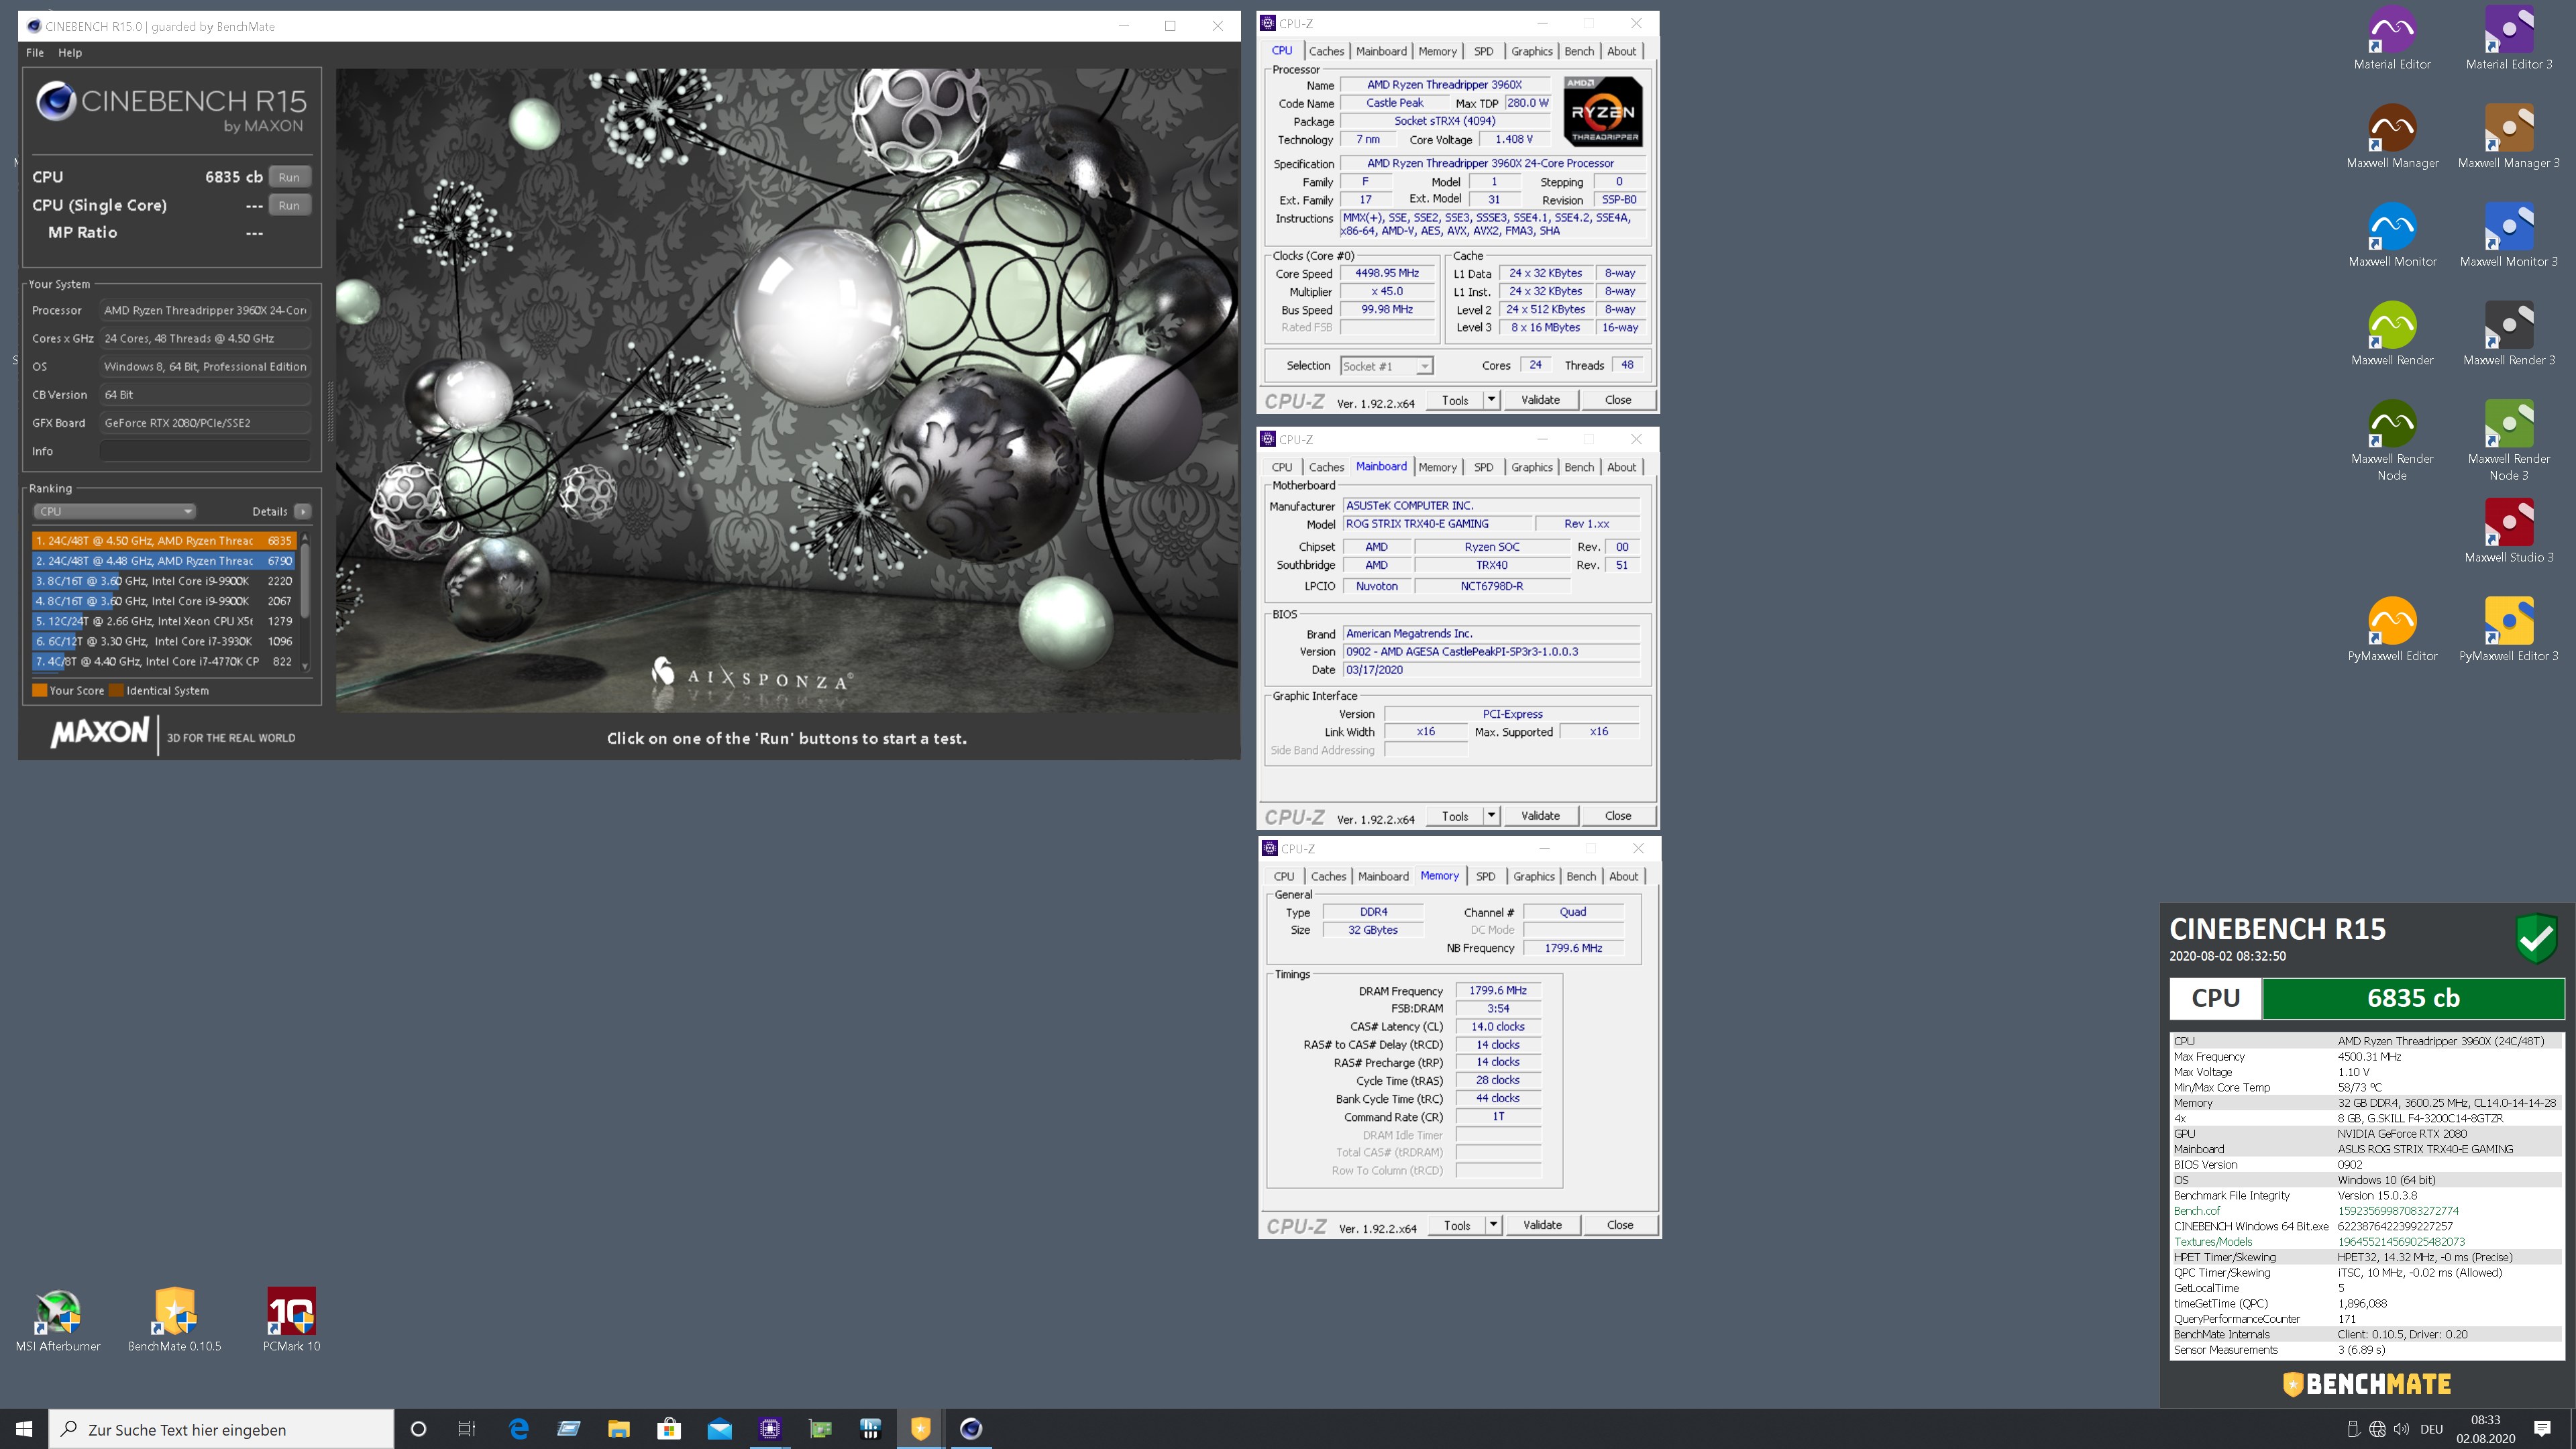This screenshot has height=1449, width=2576.
Task: Launch Maxwell Studio 3 desktop icon
Action: pyautogui.click(x=2508, y=531)
